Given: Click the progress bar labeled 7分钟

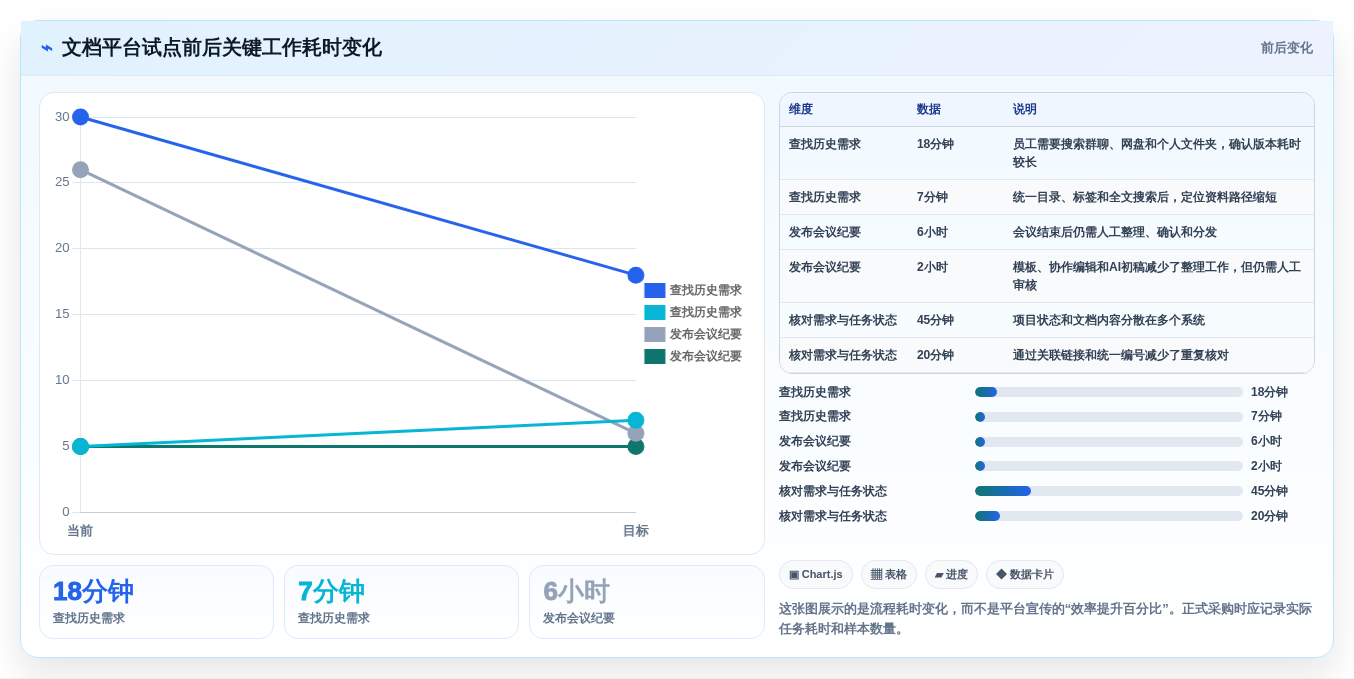Looking at the screenshot, I should pyautogui.click(x=1109, y=417).
